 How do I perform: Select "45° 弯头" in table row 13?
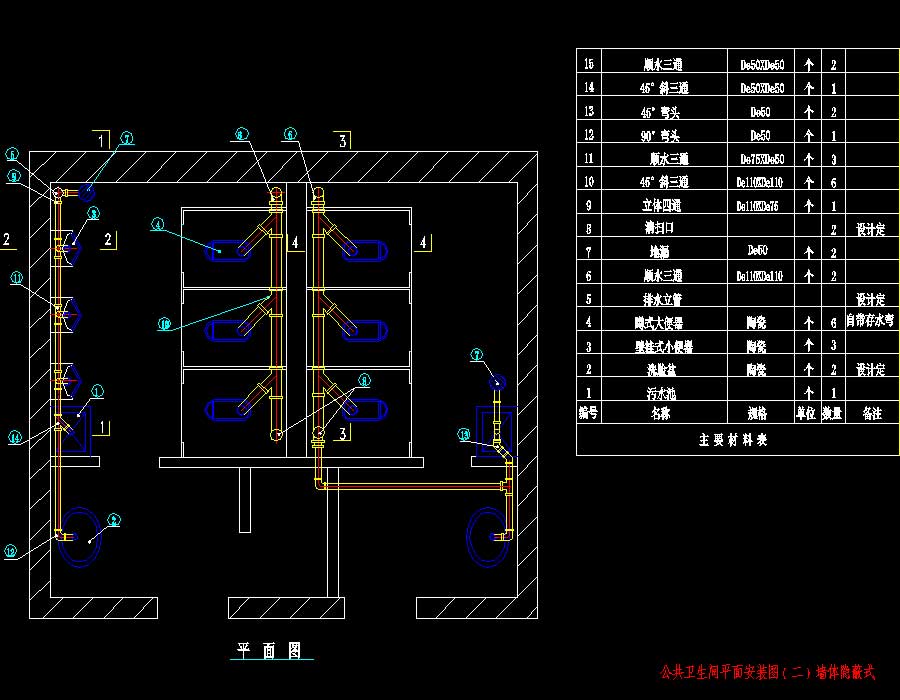pos(660,112)
